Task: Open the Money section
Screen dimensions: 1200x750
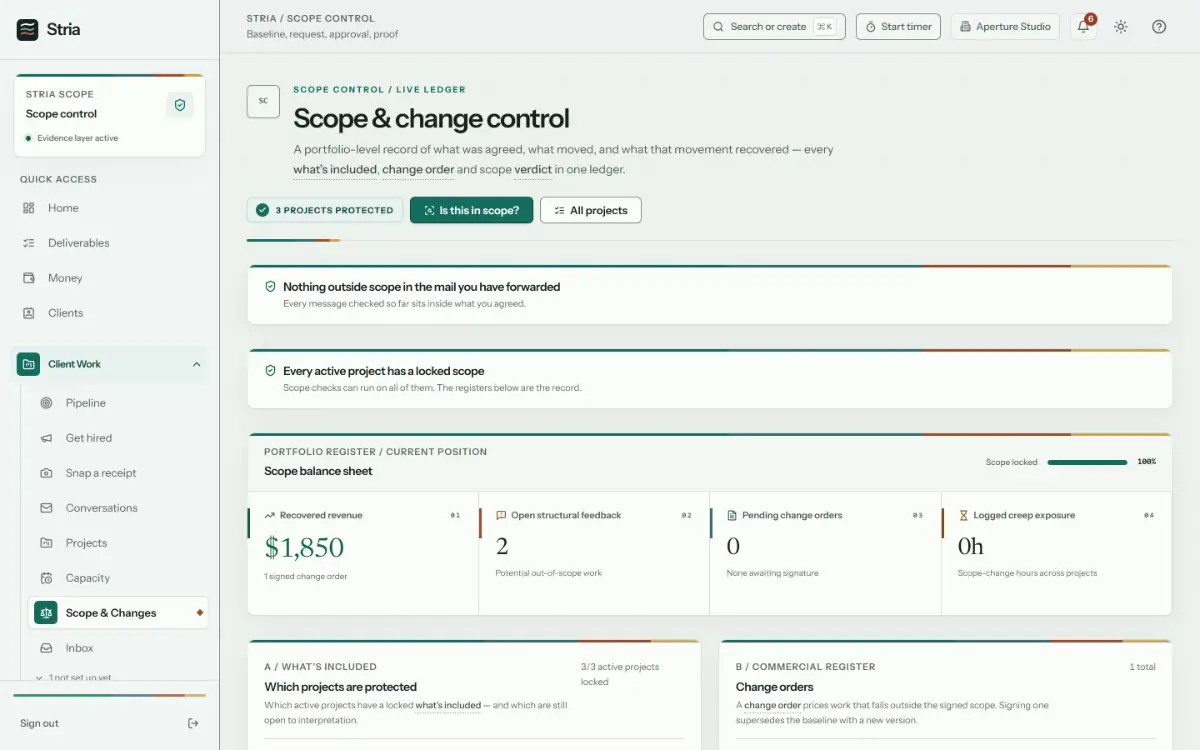Action: [65, 278]
